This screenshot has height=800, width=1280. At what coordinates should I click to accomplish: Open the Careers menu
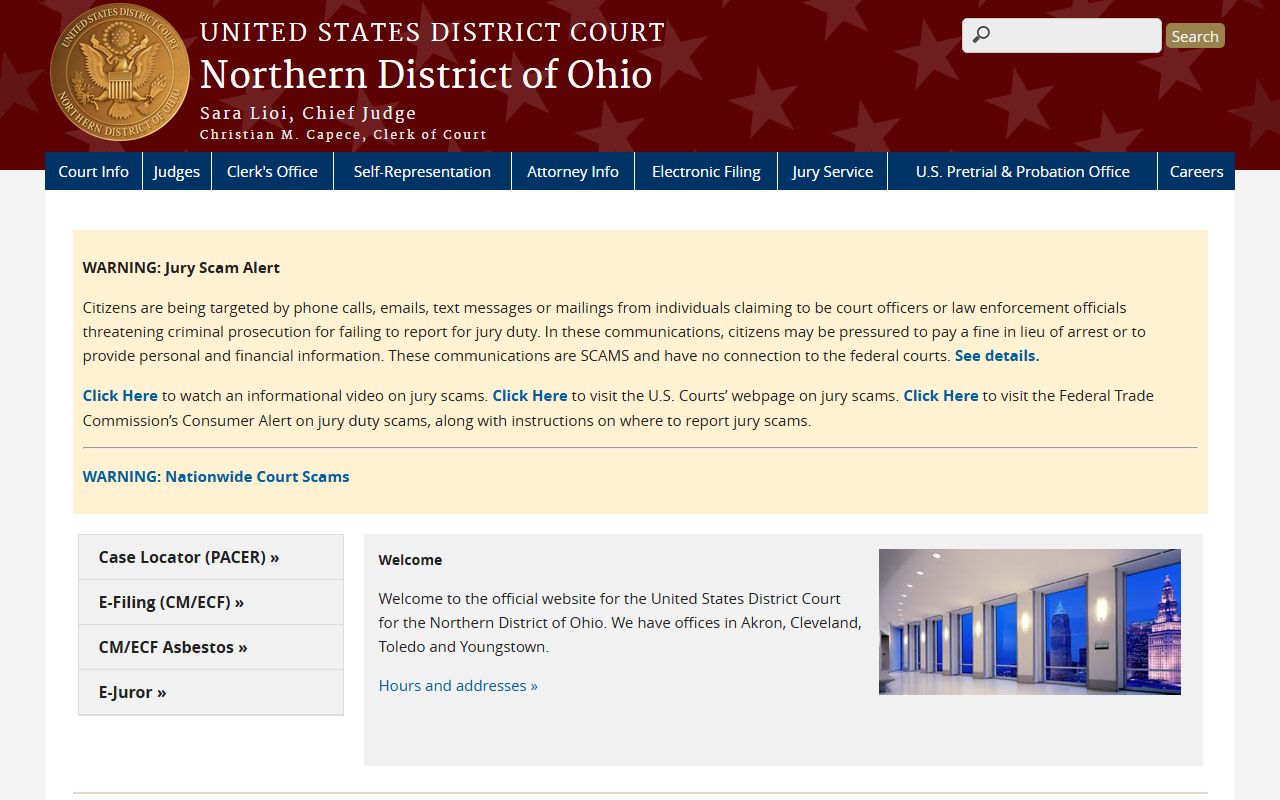1196,171
